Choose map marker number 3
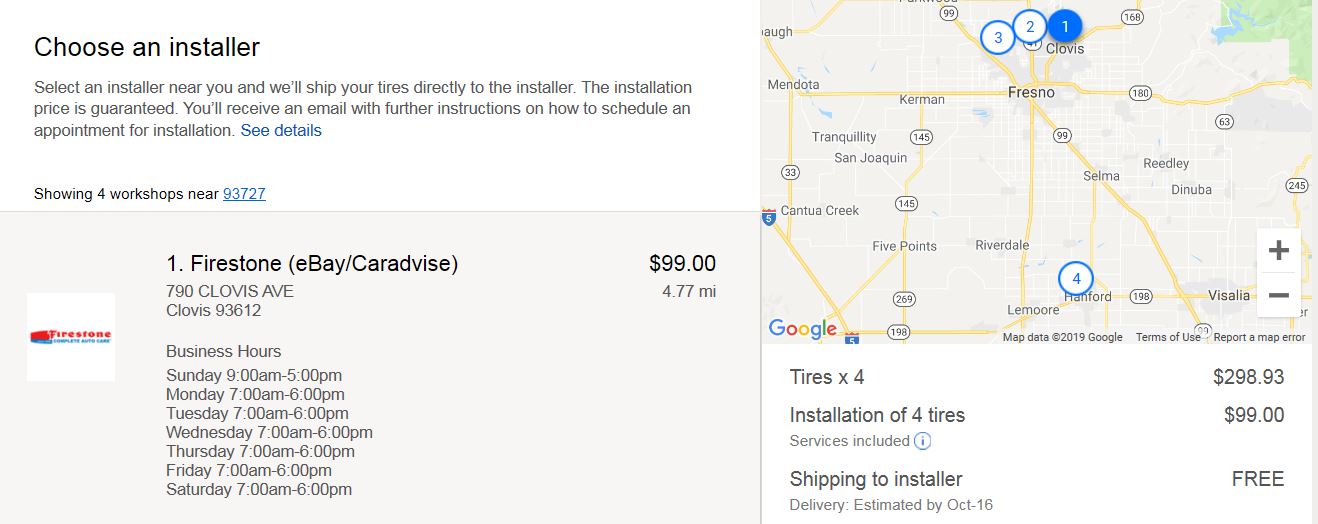Screen dimensions: 1318x524 point(997,38)
